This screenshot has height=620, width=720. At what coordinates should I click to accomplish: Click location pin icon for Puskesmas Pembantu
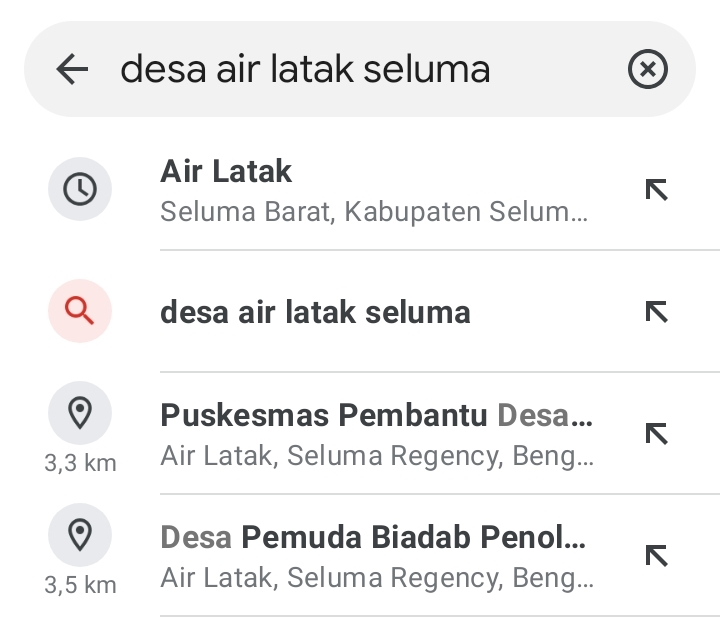pyautogui.click(x=80, y=412)
